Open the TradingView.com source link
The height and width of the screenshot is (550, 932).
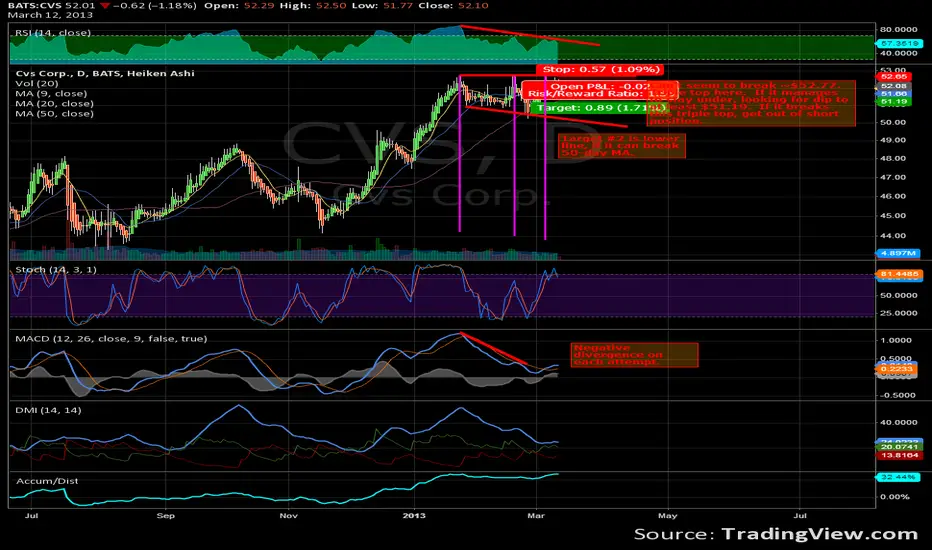pyautogui.click(x=820, y=534)
